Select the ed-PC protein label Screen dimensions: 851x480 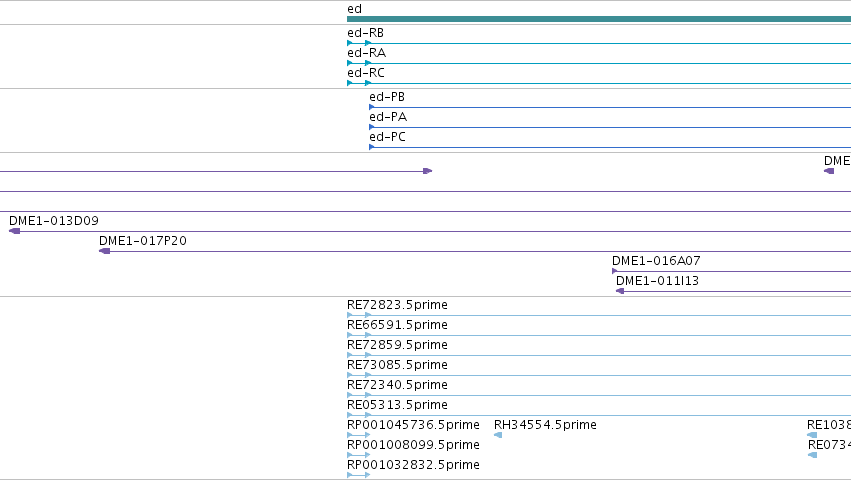[x=388, y=137]
